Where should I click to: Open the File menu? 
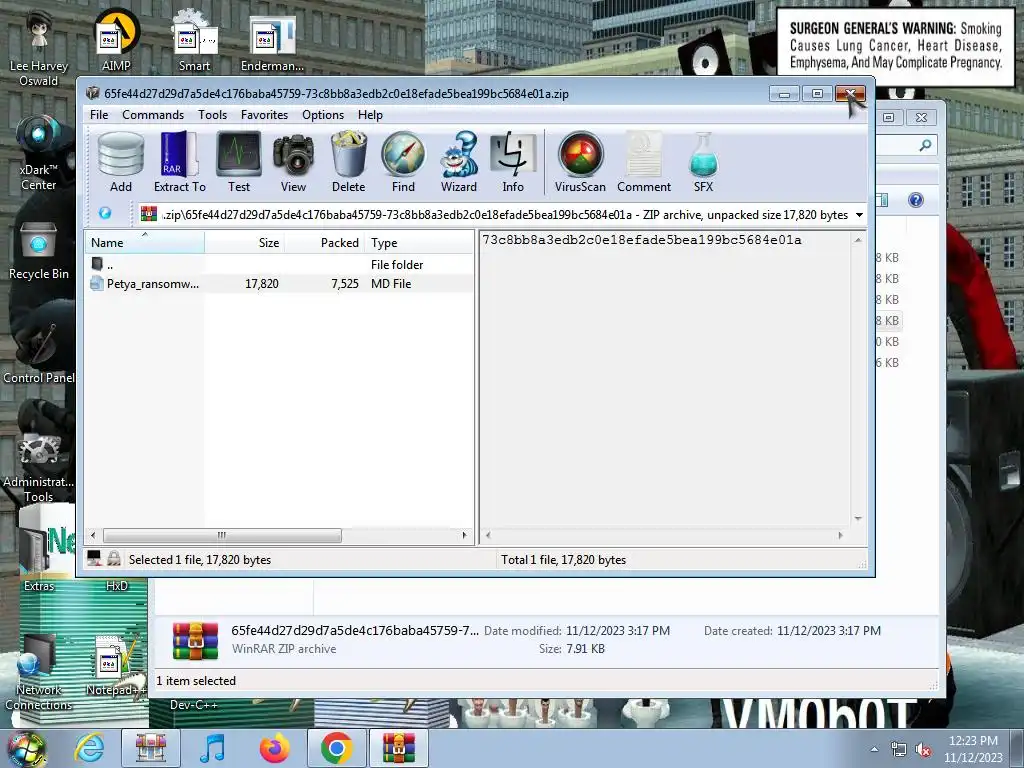coord(99,115)
